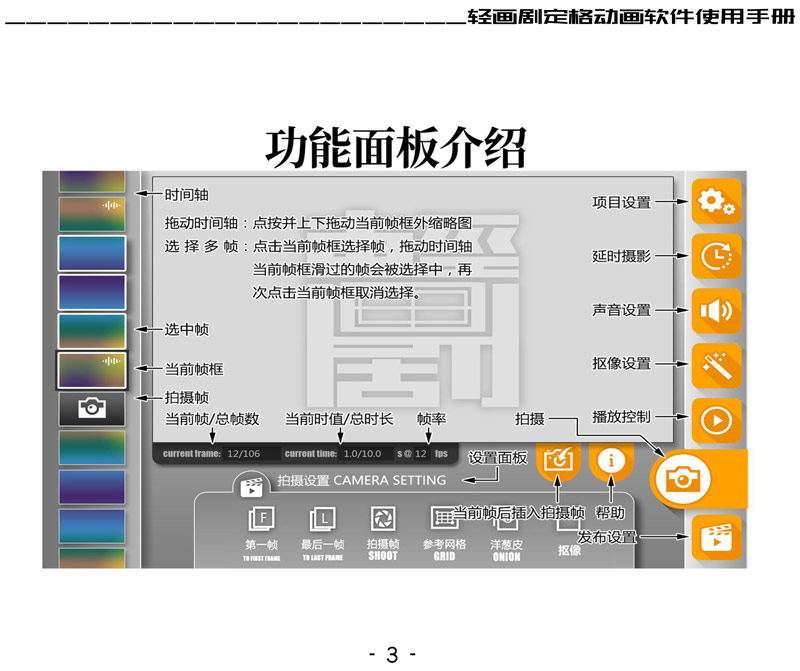Click the orange playback control button

716,420
